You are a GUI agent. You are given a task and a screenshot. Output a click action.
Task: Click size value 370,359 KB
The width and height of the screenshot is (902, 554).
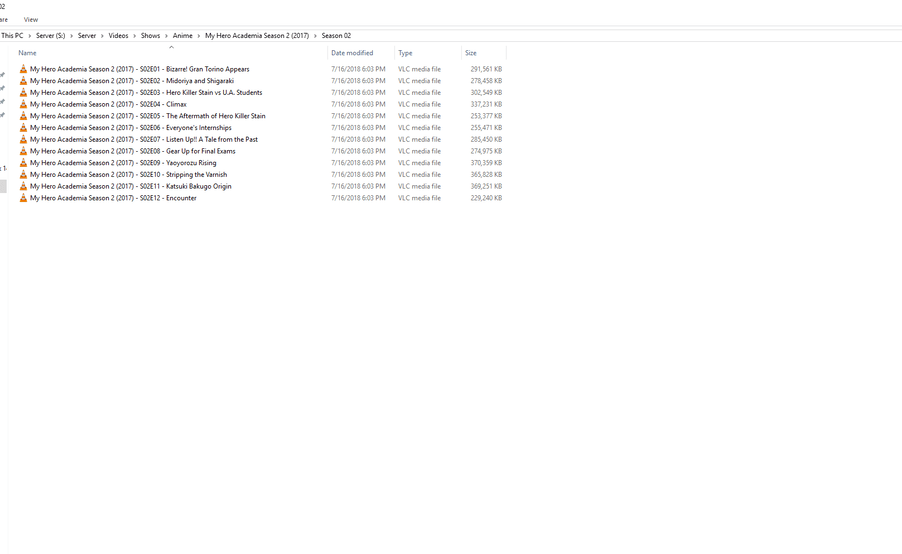(486, 163)
